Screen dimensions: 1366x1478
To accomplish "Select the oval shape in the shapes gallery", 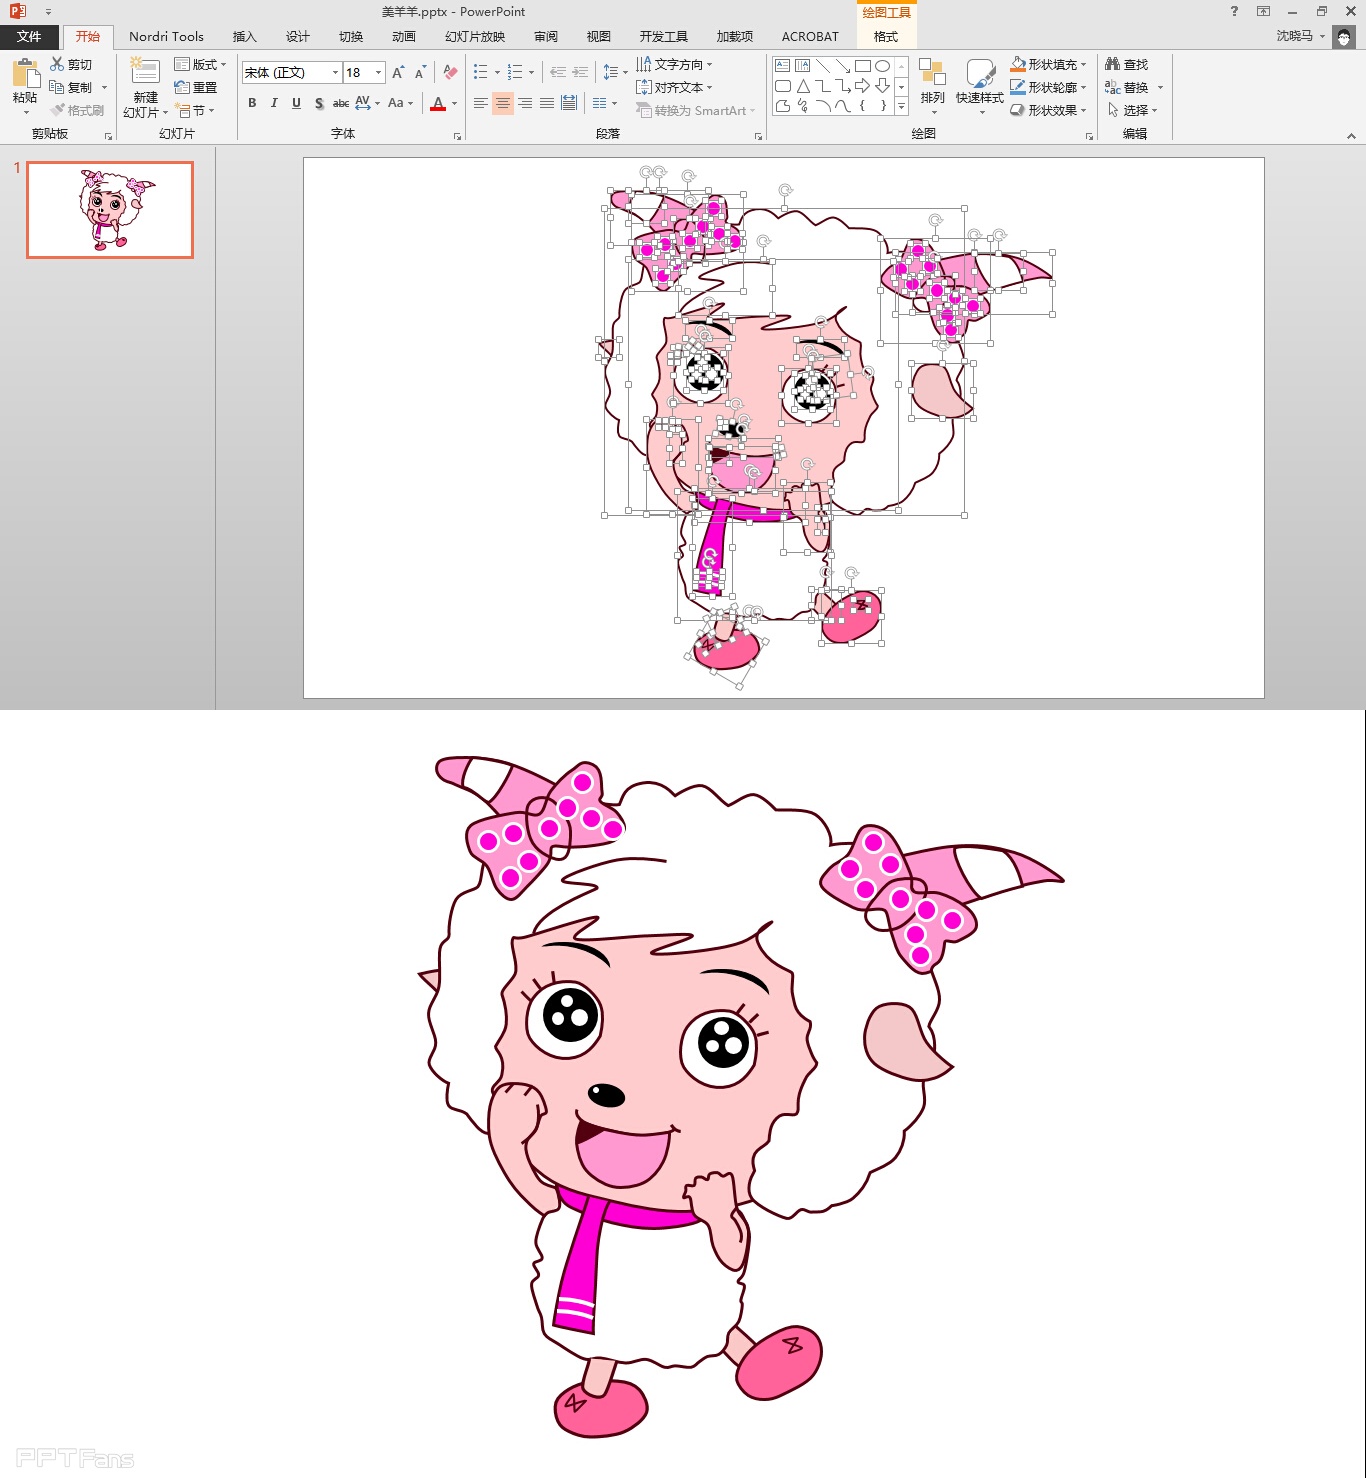I will pos(882,66).
